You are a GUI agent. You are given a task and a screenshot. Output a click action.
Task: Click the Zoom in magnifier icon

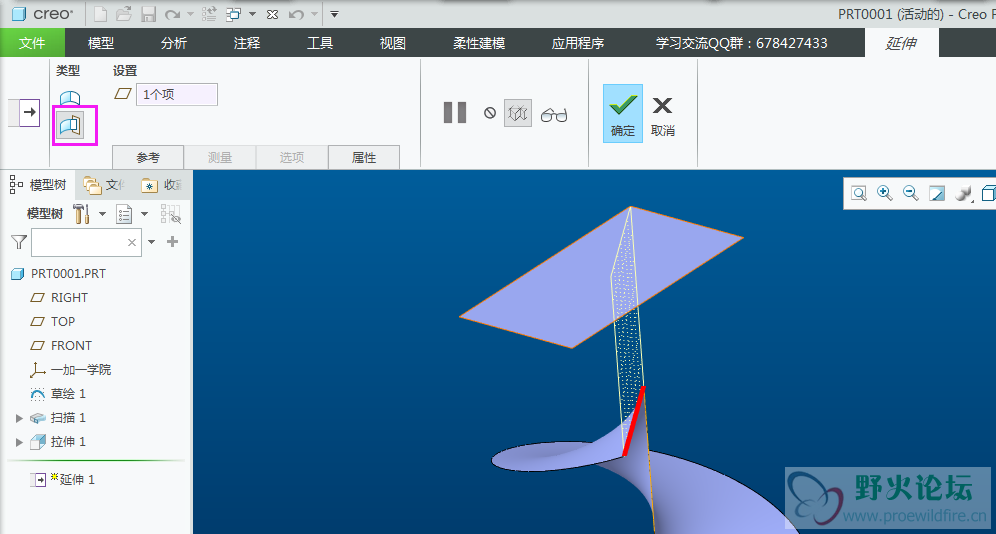click(885, 194)
